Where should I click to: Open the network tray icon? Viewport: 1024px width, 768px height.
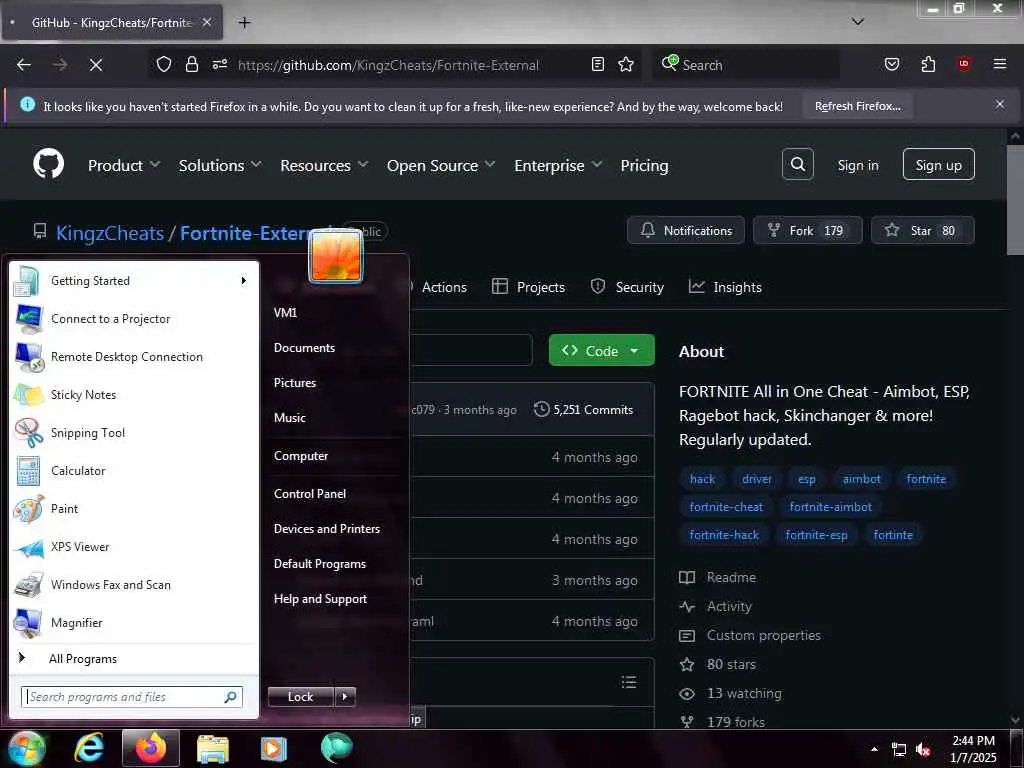point(899,750)
